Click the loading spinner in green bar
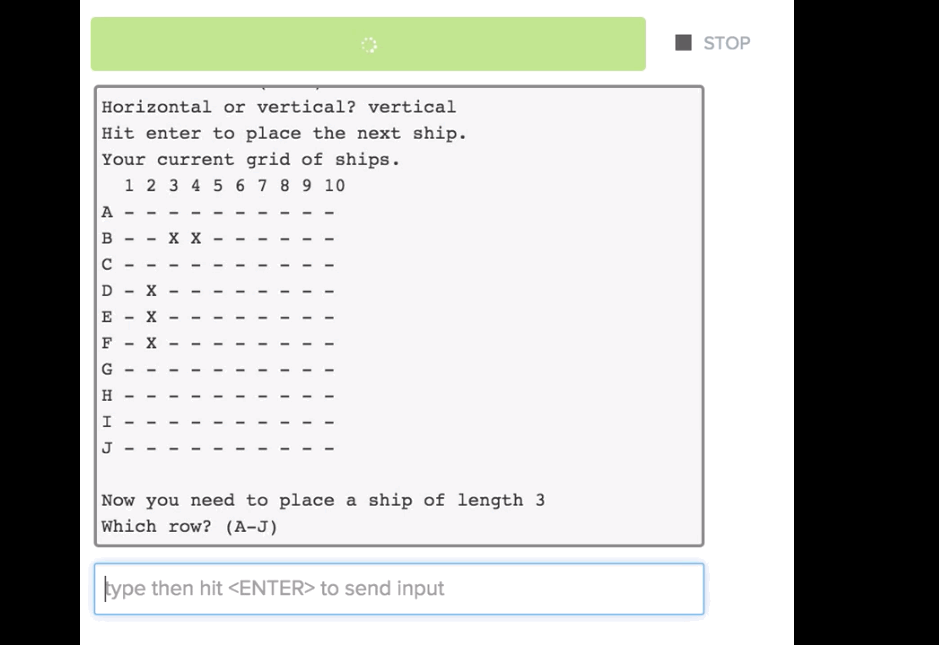The width and height of the screenshot is (939, 645). (x=369, y=44)
